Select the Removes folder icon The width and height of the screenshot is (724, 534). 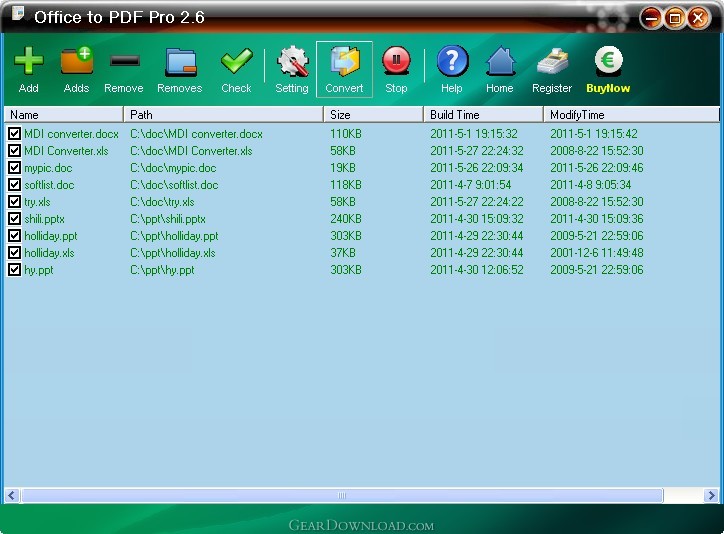(181, 62)
